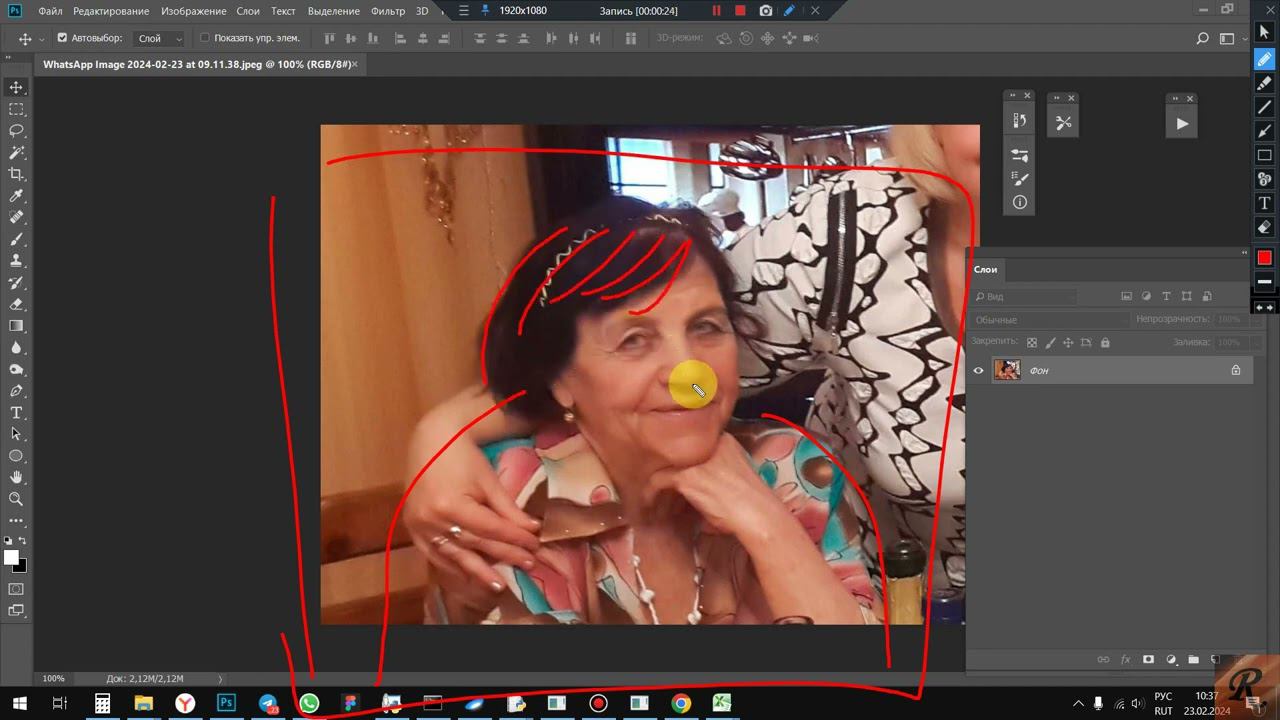Show hidden icons in the system tray
Screen dimensions: 1280x720
pos(1078,704)
